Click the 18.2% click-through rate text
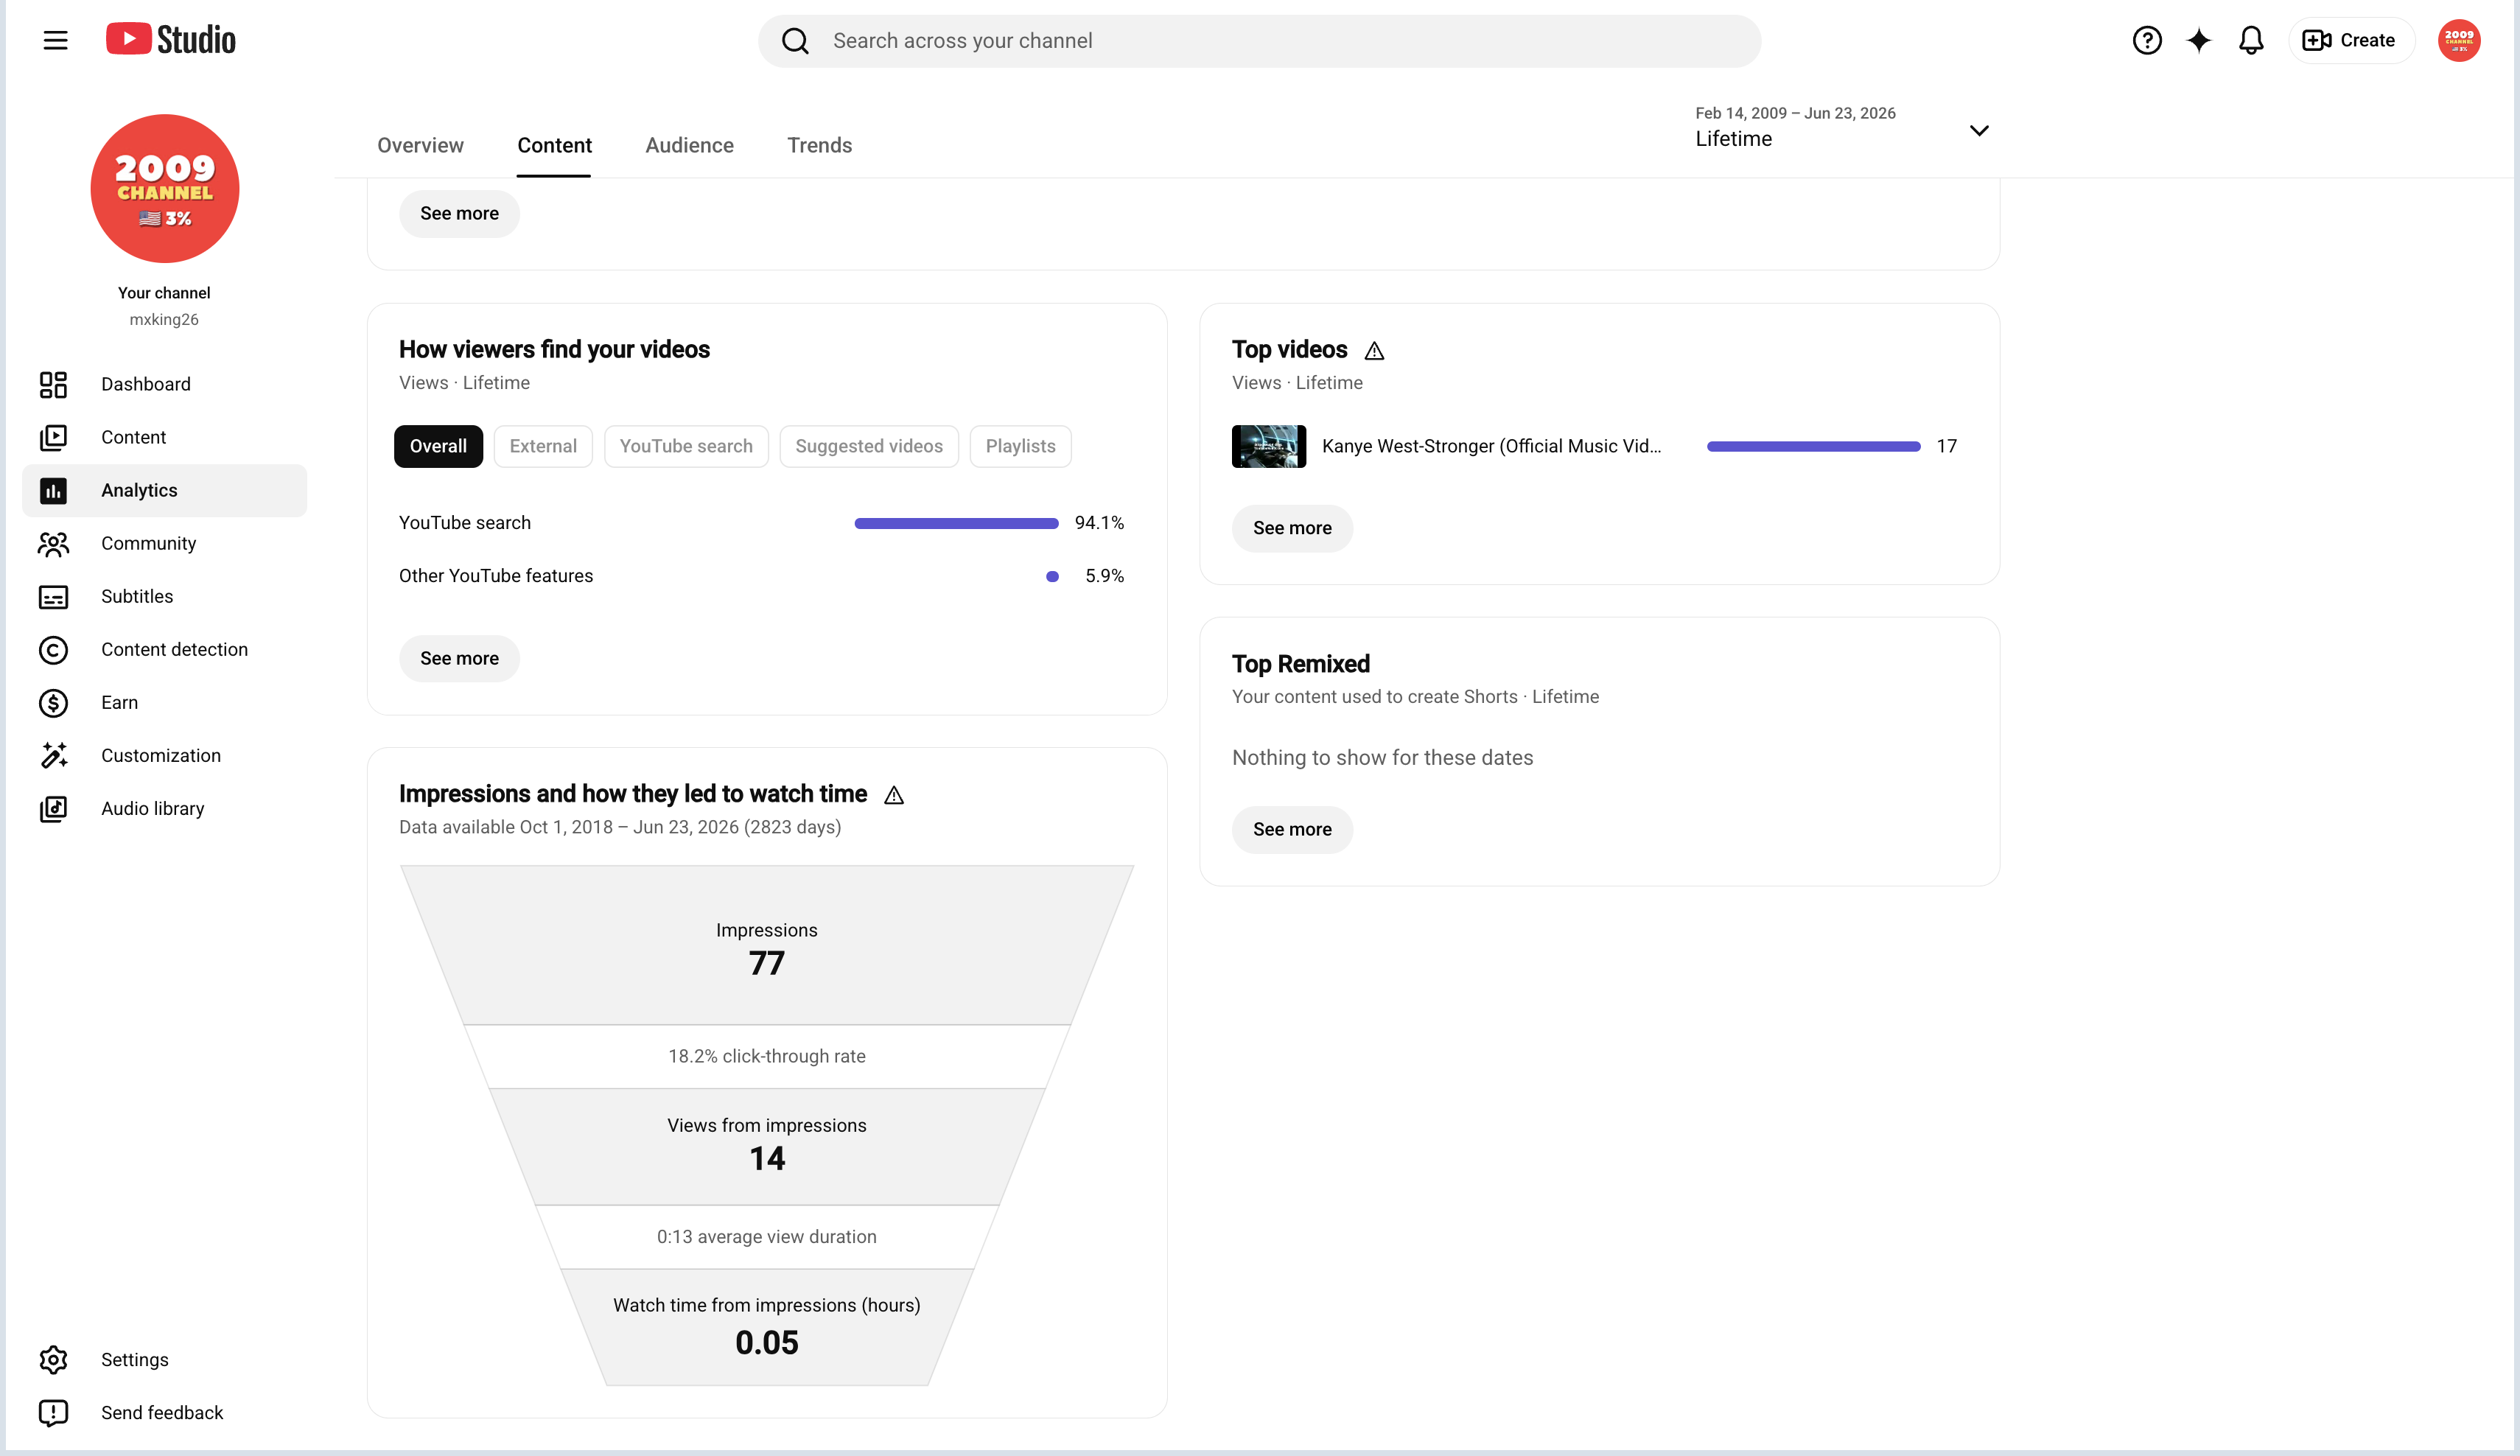Image resolution: width=2520 pixels, height=1456 pixels. pyautogui.click(x=767, y=1056)
